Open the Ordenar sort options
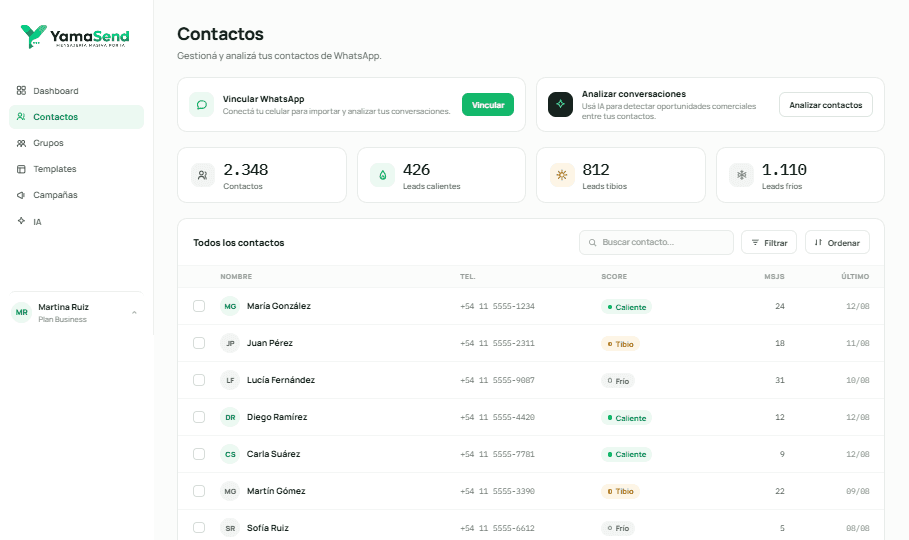Viewport: 909px width, 540px height. (x=837, y=242)
